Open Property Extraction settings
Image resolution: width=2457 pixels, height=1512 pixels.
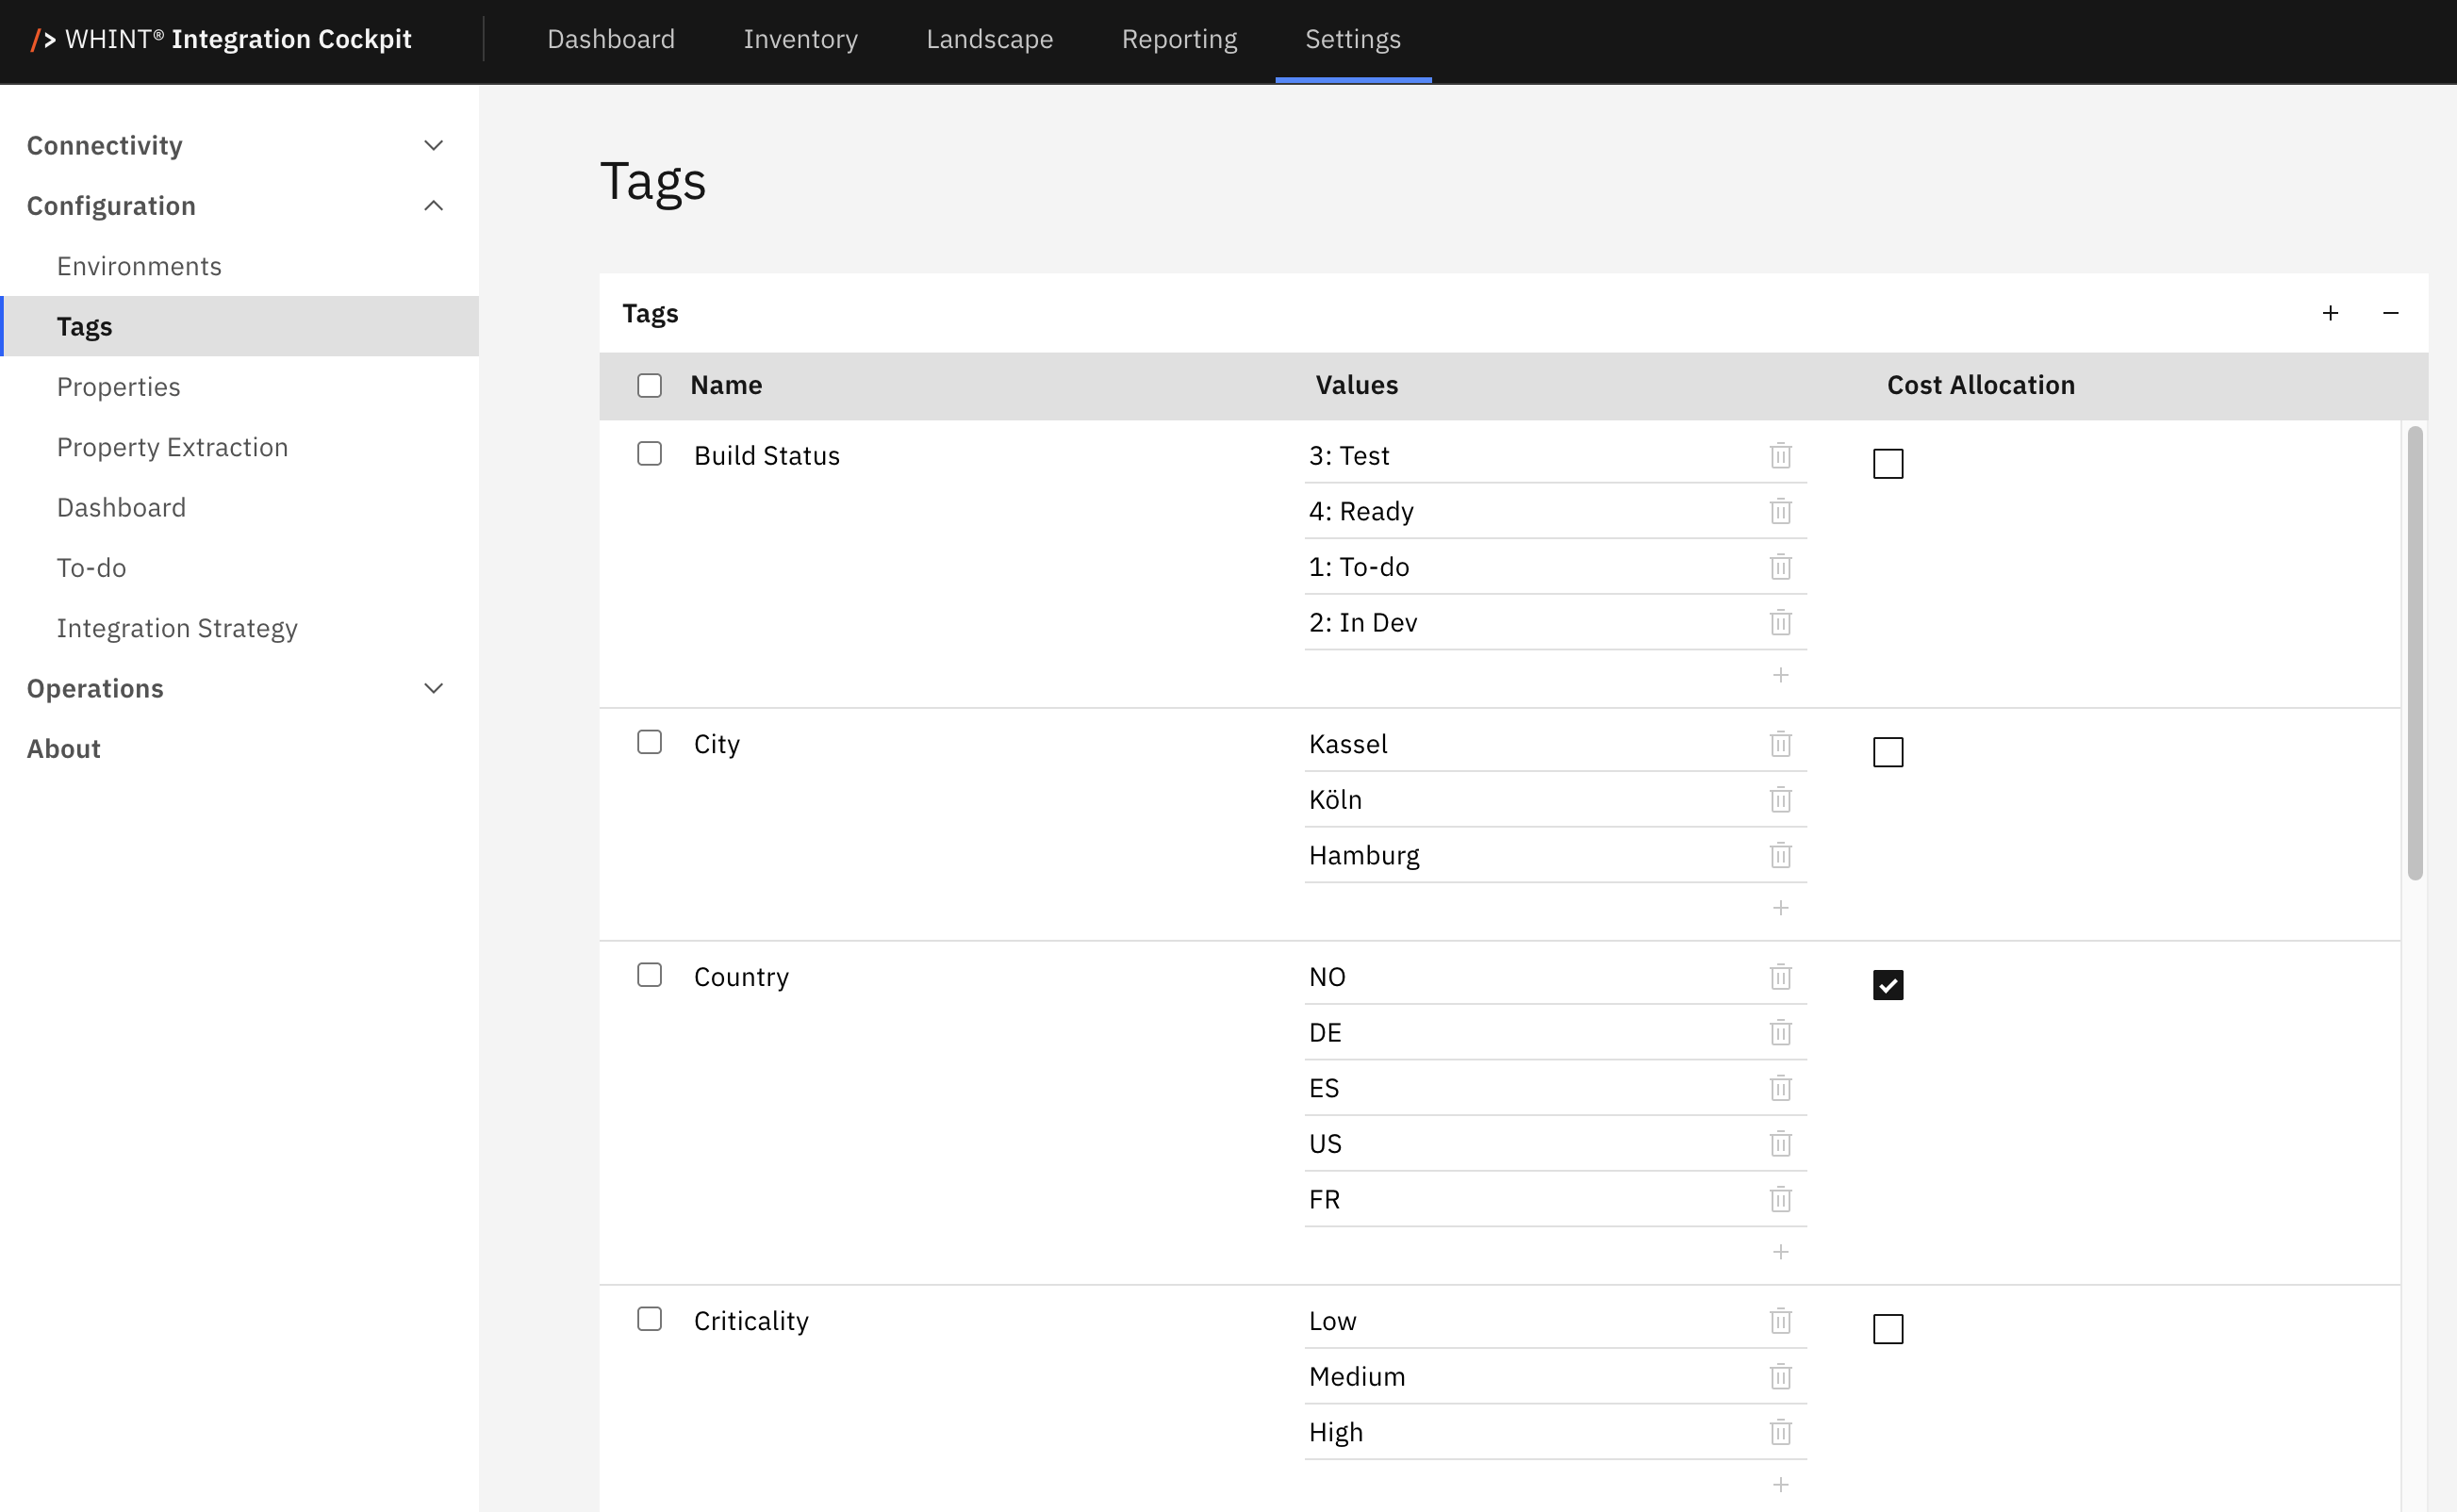tap(239, 447)
